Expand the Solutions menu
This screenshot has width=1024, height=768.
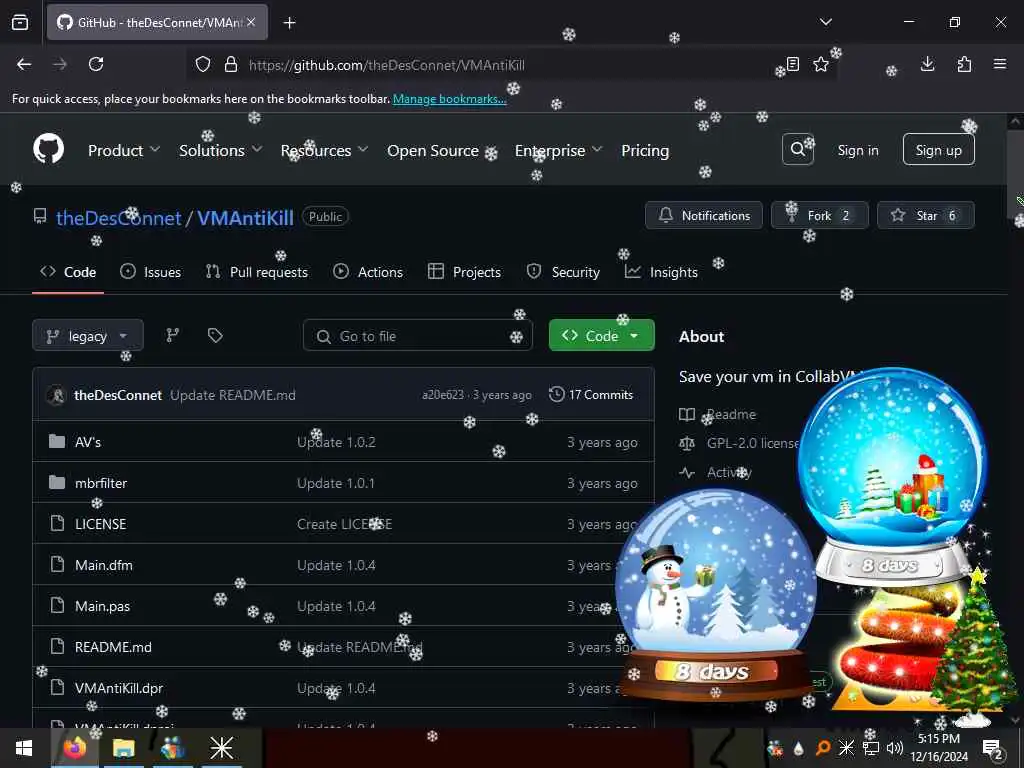221,150
